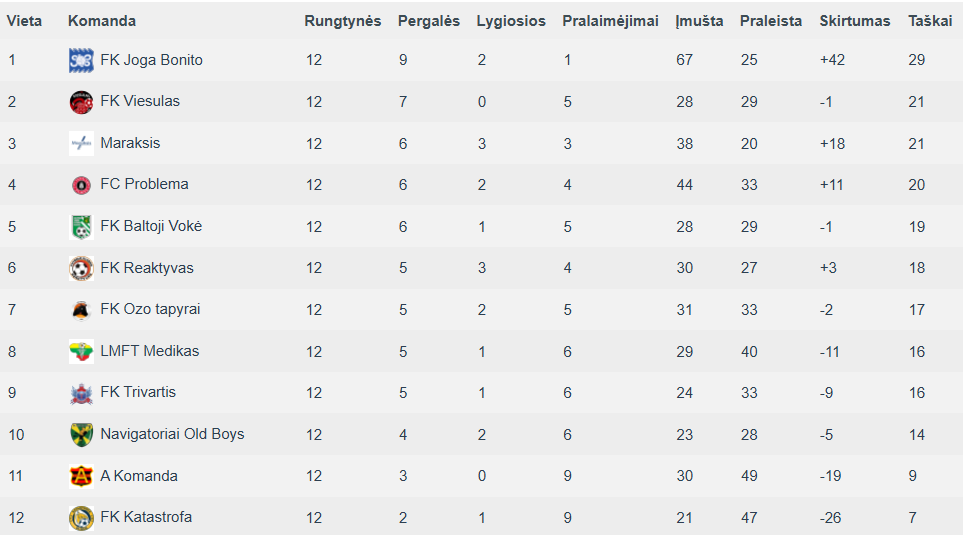The height and width of the screenshot is (535, 964).
Task: Click the A Komanda logo
Action: coord(81,476)
